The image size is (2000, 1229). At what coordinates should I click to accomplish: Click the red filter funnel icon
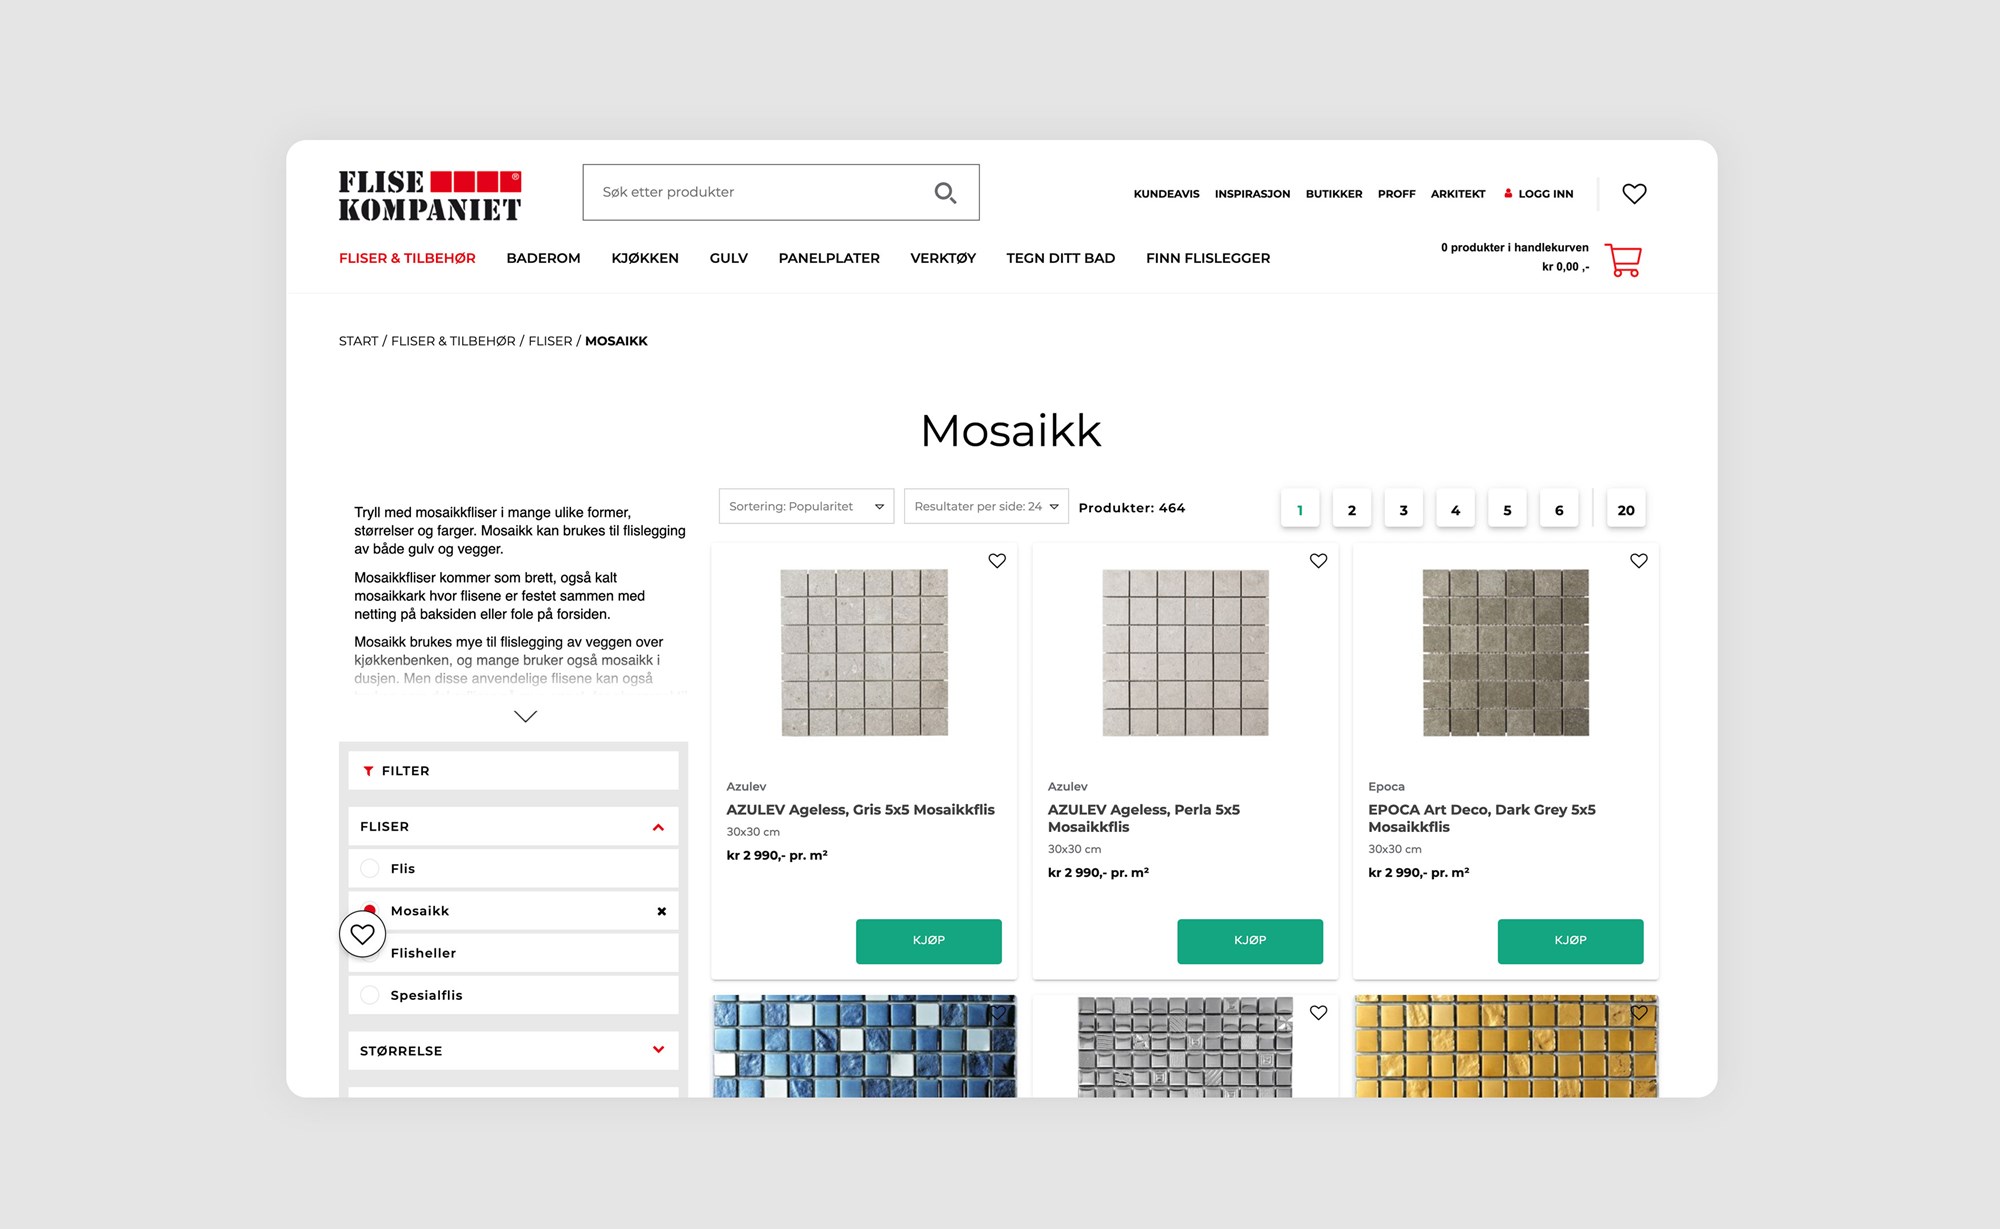(368, 771)
